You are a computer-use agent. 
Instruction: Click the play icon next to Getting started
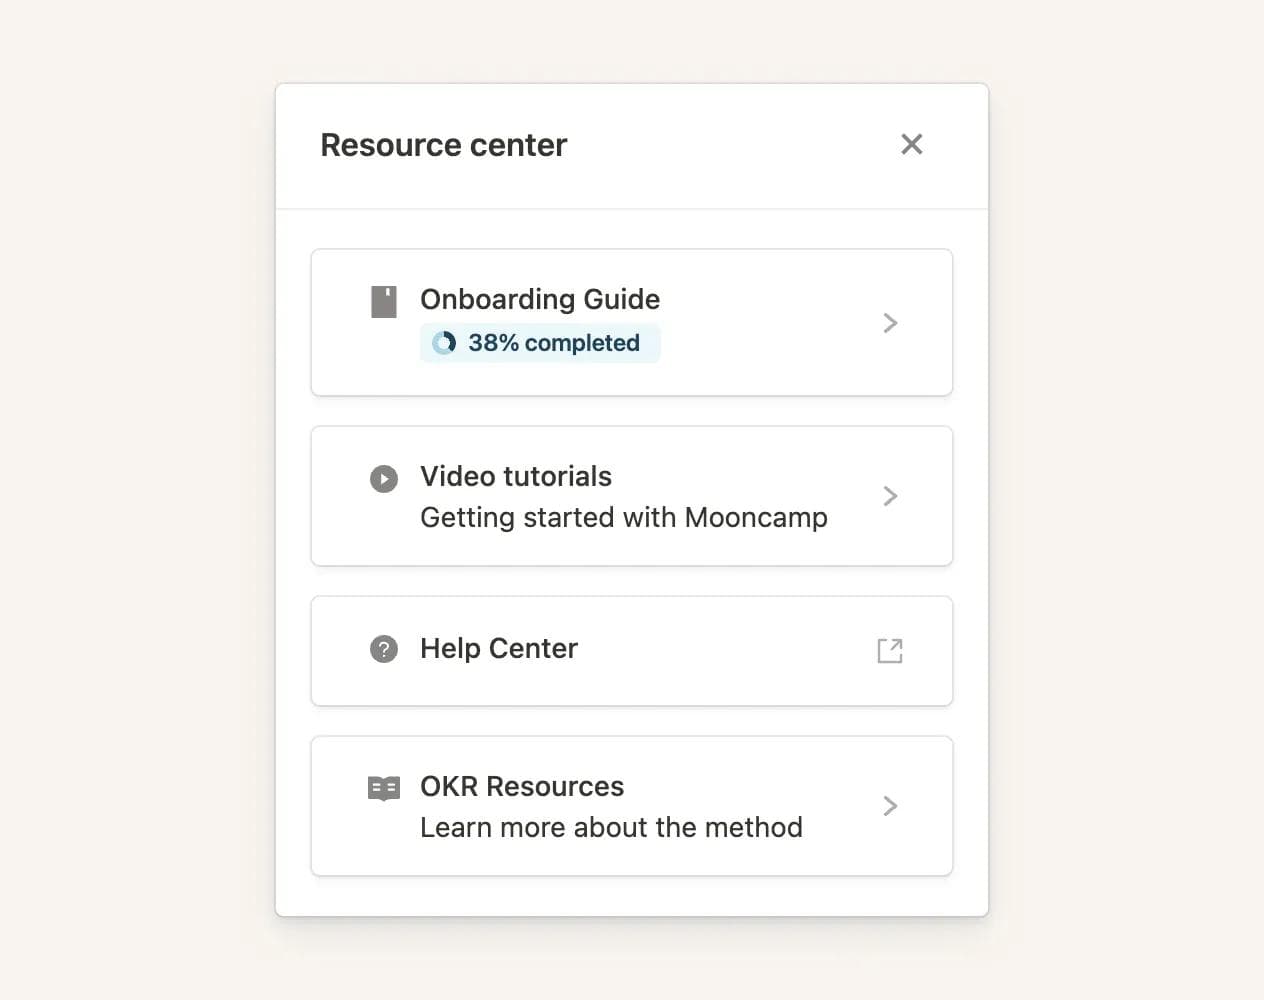click(x=384, y=478)
